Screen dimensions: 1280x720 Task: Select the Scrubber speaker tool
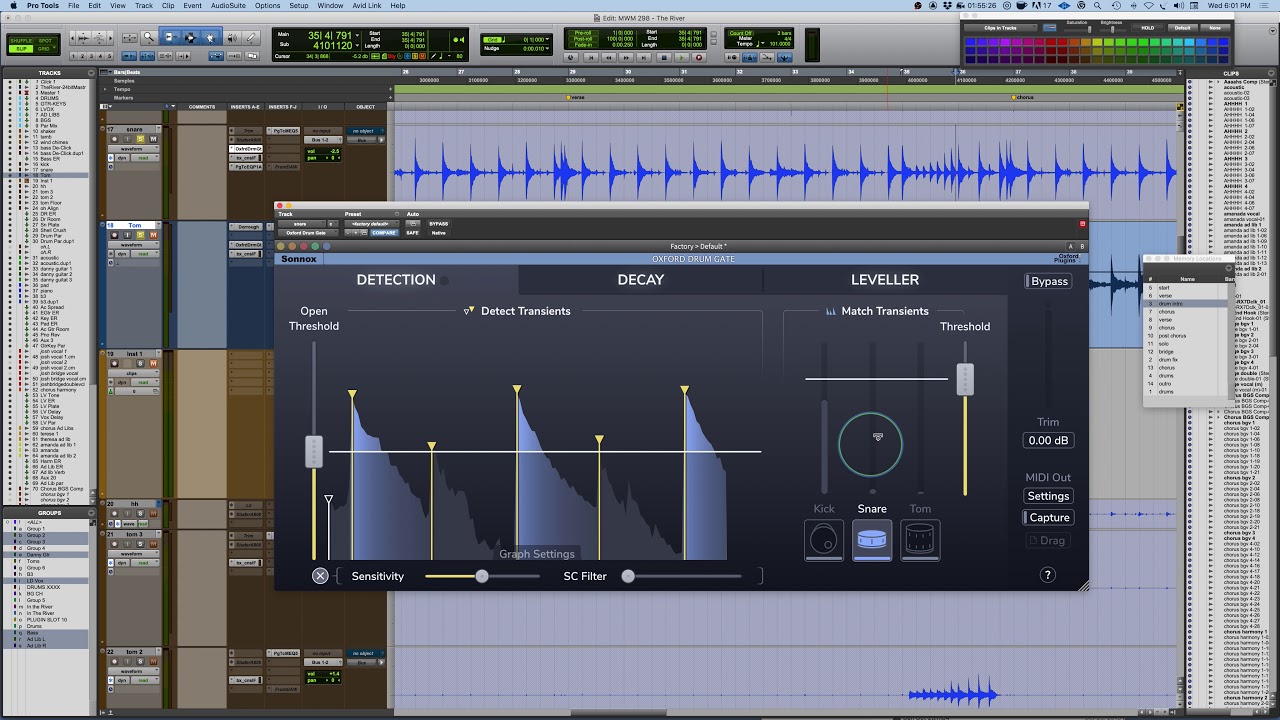coord(232,38)
